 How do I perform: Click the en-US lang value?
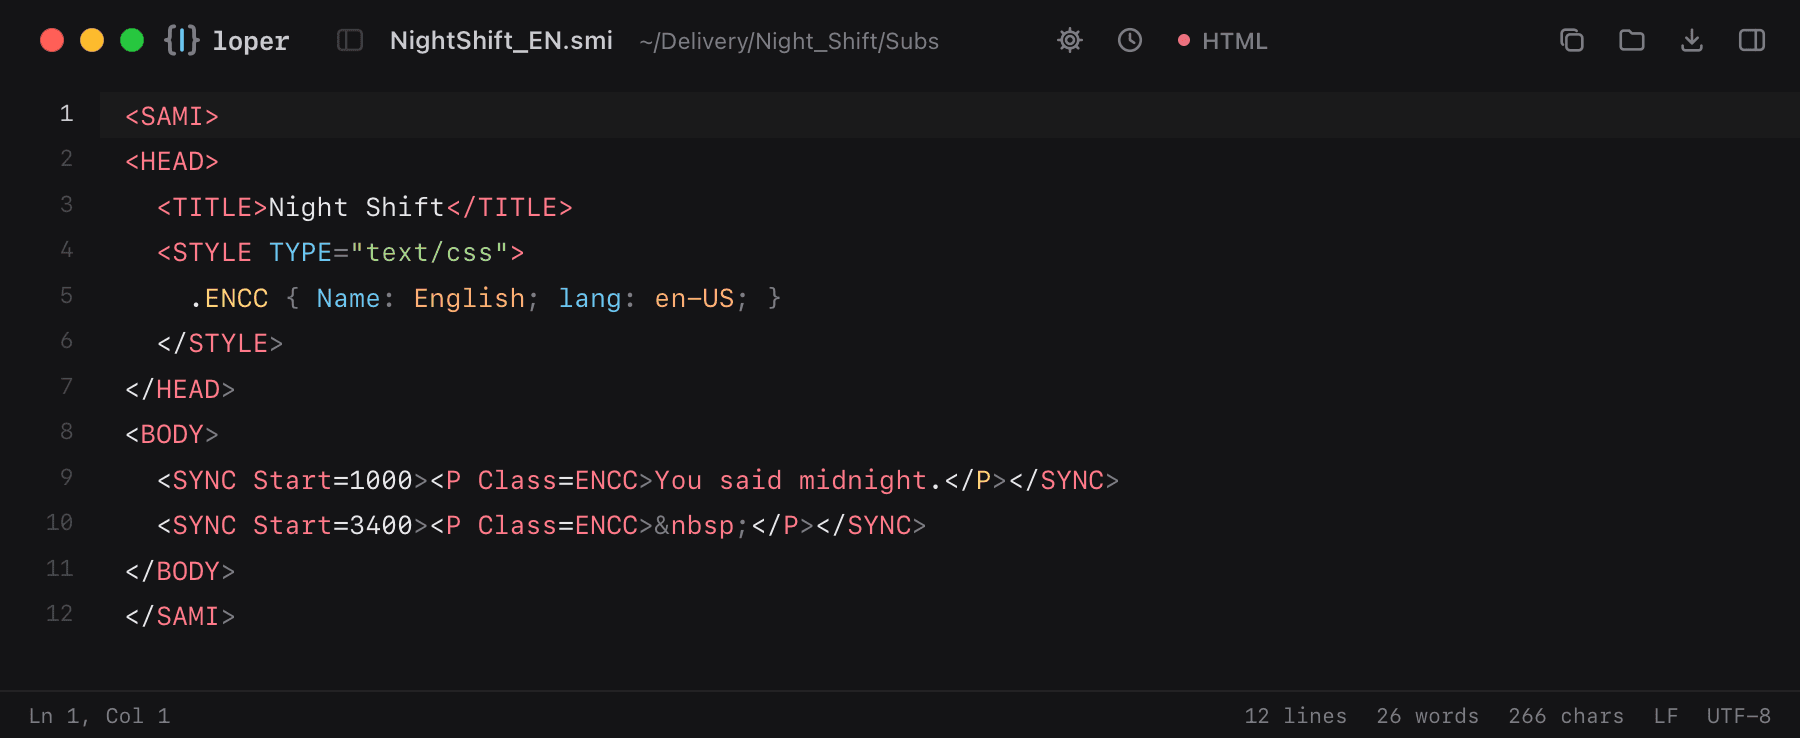click(695, 299)
